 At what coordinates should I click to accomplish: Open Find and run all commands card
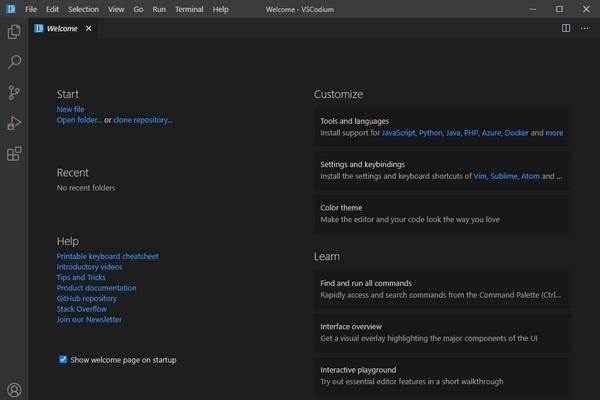click(x=442, y=289)
